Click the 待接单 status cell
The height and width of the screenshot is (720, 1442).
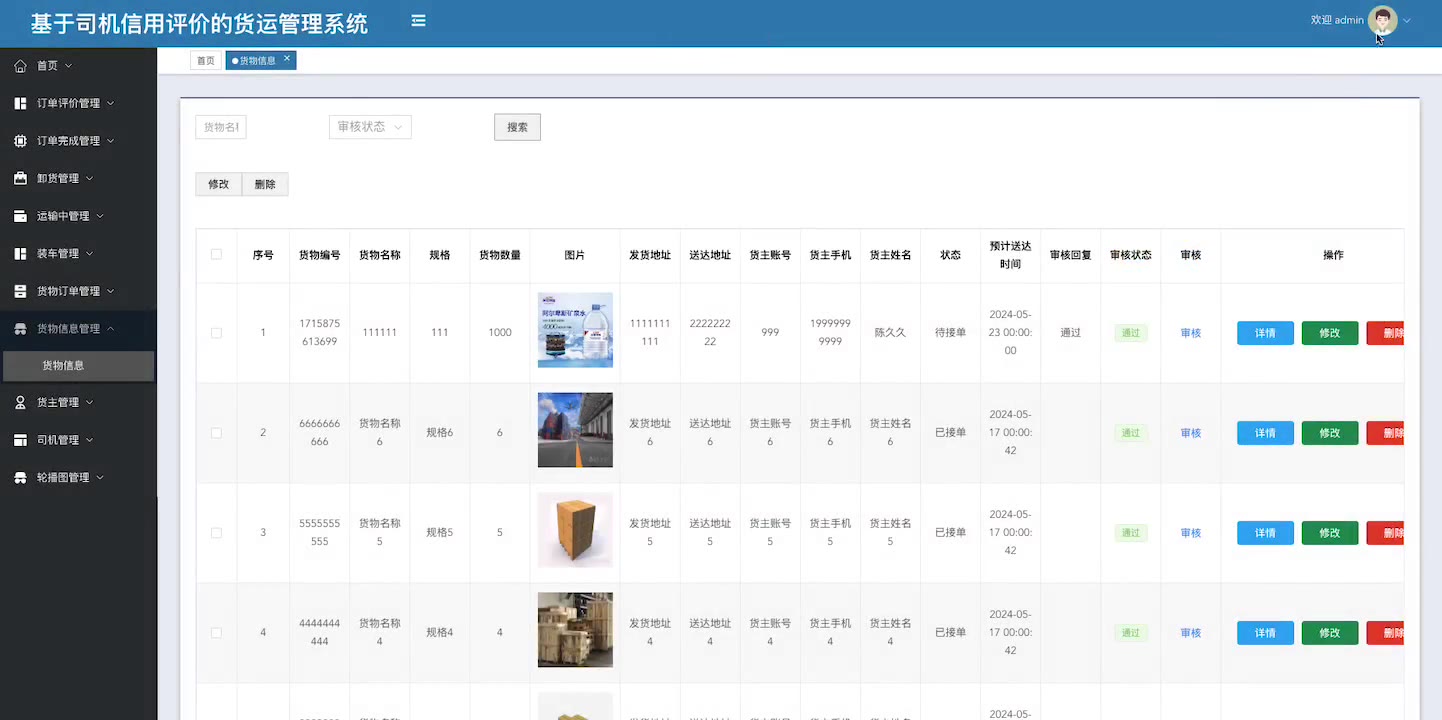click(x=950, y=333)
